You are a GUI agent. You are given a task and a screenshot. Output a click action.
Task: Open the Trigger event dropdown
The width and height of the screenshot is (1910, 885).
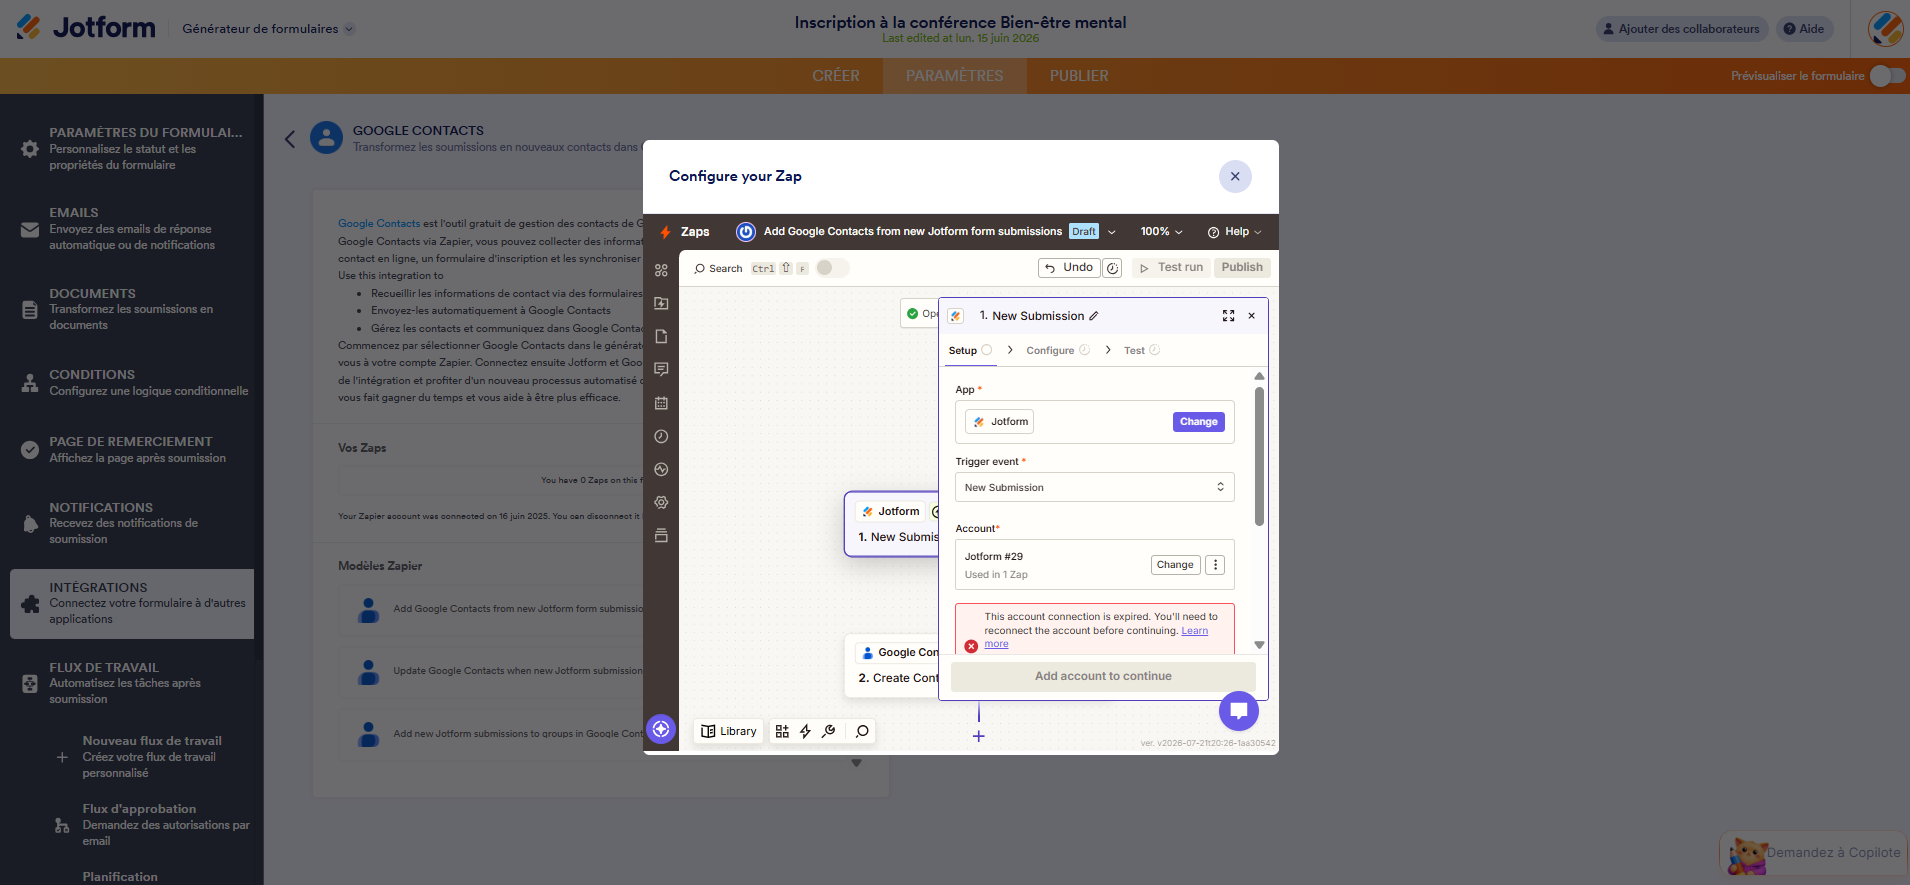[1094, 488]
